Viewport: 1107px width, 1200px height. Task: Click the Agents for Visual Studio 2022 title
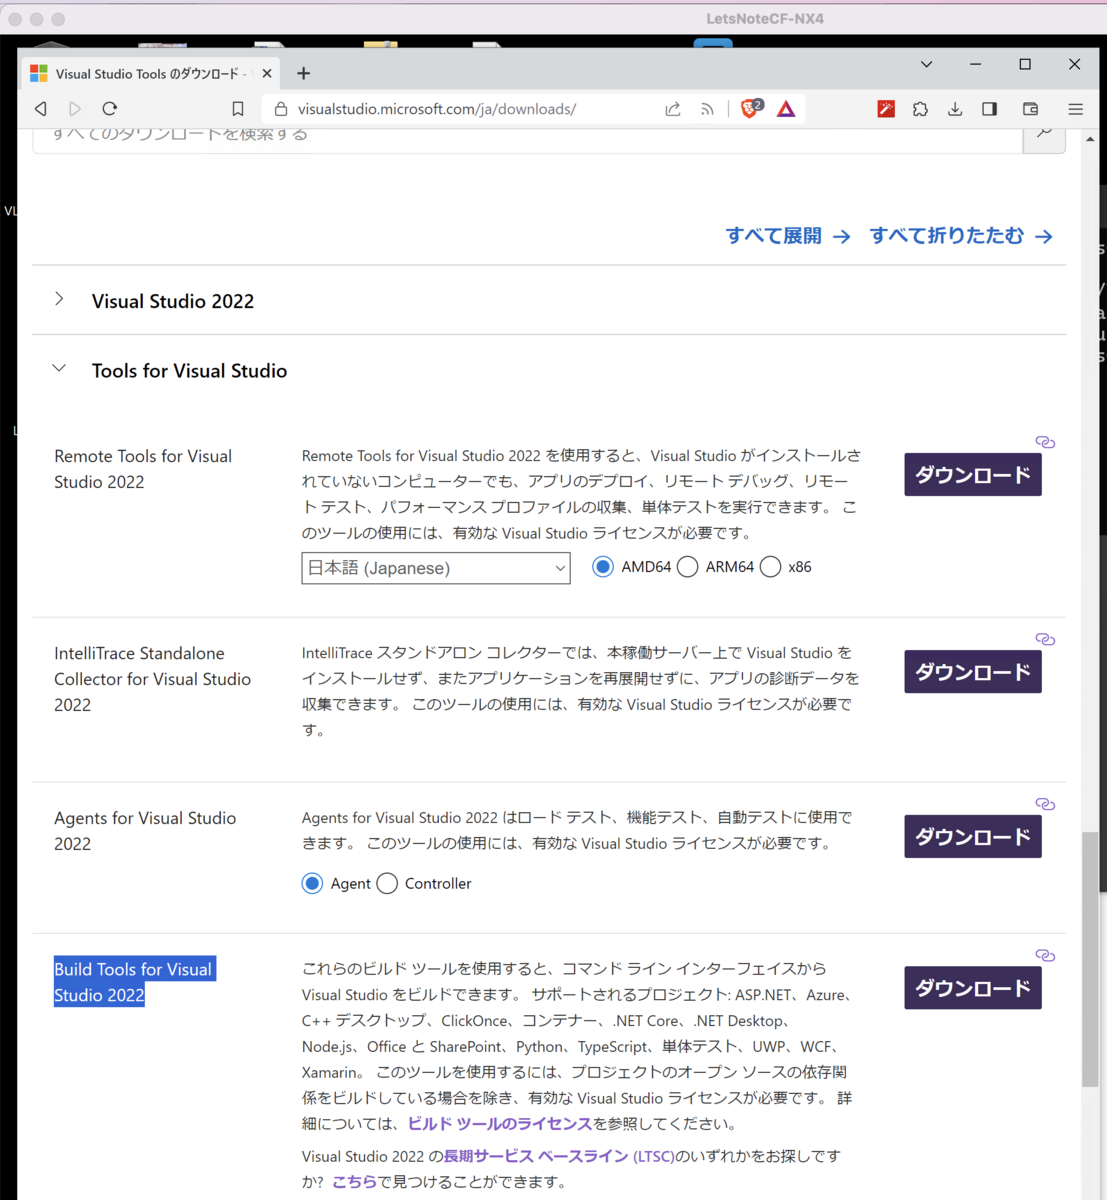point(145,831)
